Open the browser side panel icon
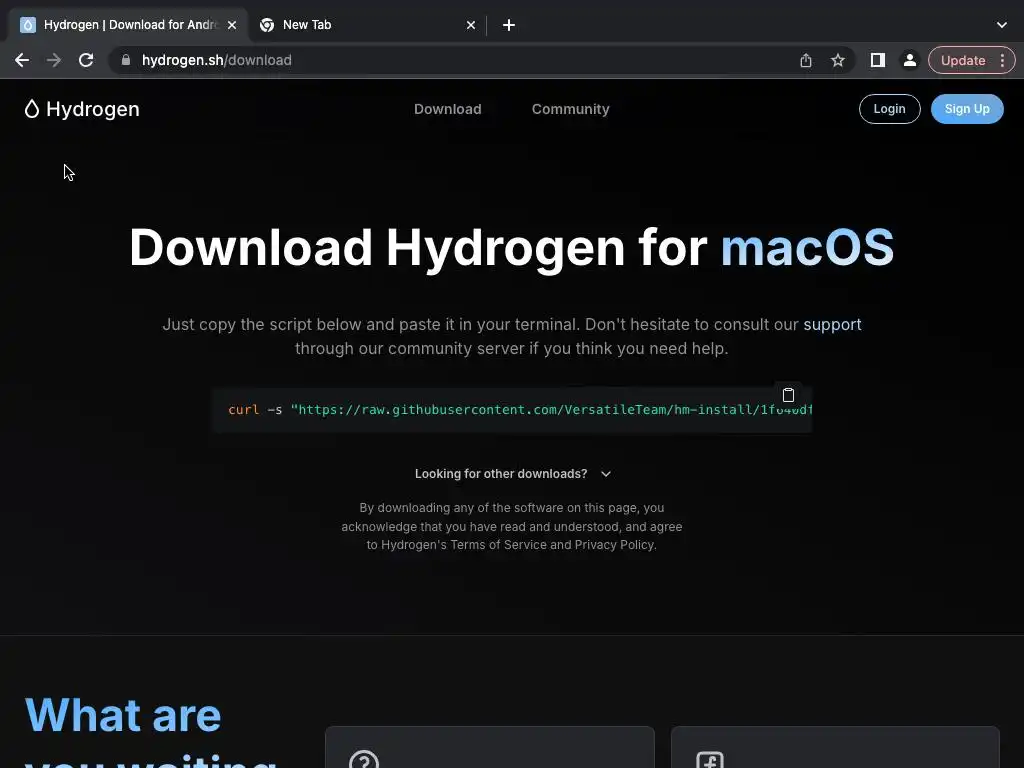 878,60
